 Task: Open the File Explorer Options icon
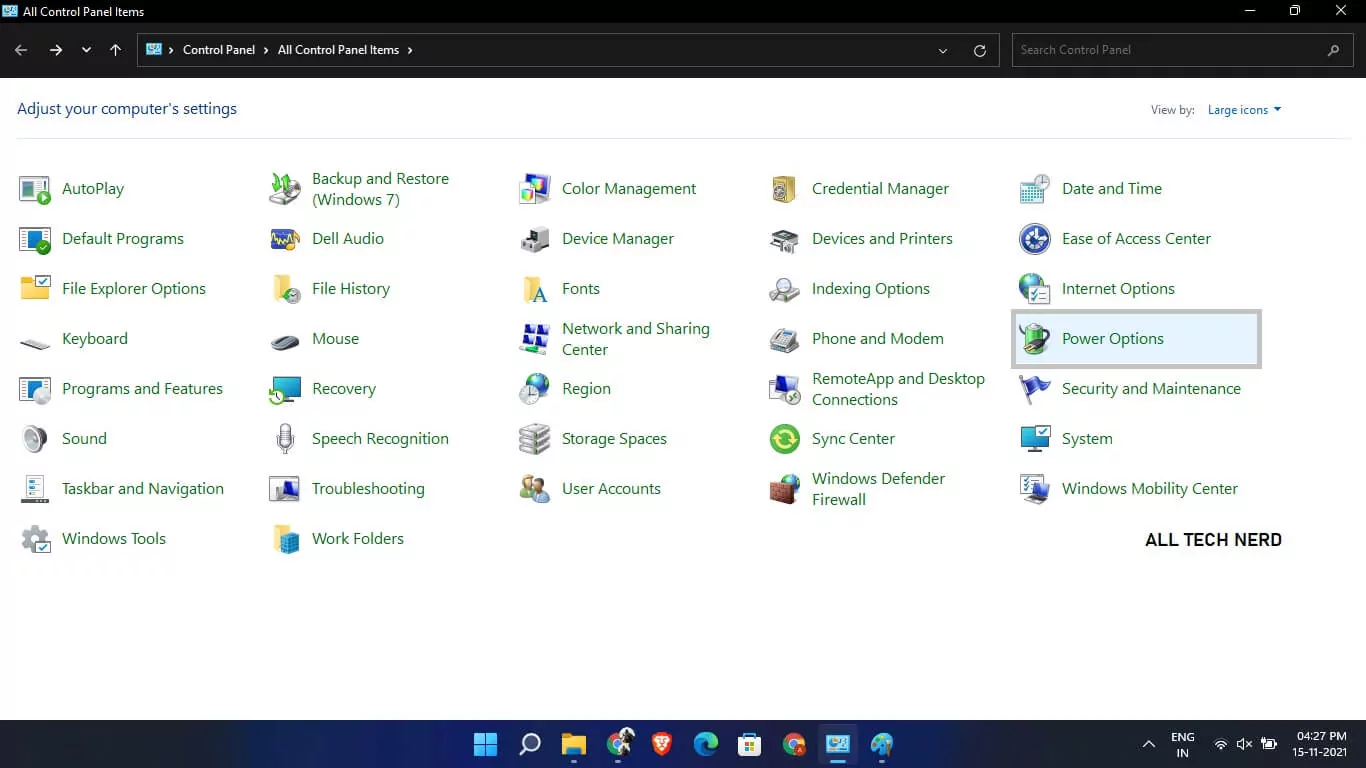coord(35,289)
